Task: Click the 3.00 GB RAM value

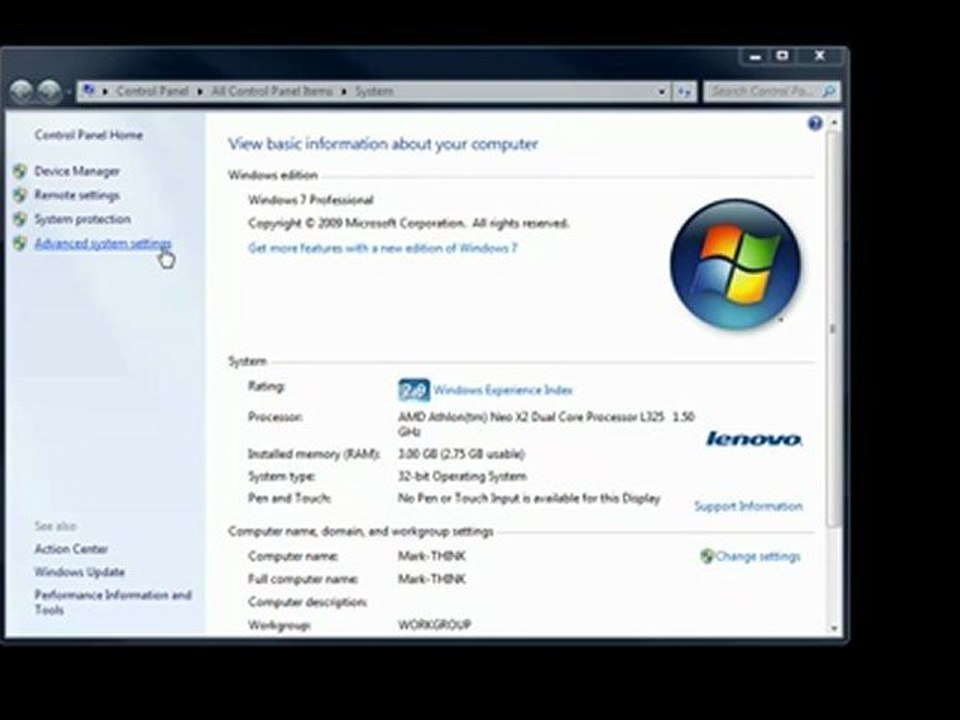Action: pos(462,454)
